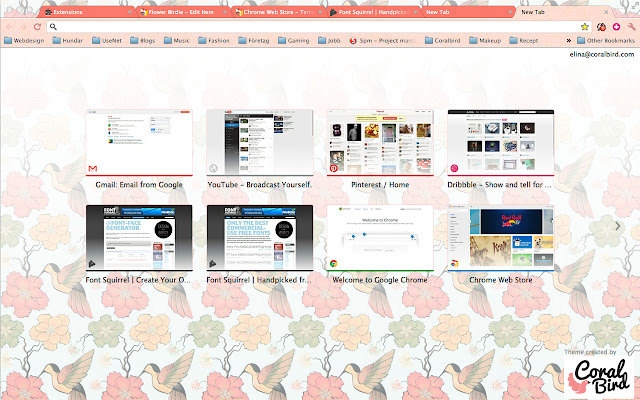This screenshot has height=400, width=640.
Task: Click the search magnifier in the address bar
Action: (53, 27)
